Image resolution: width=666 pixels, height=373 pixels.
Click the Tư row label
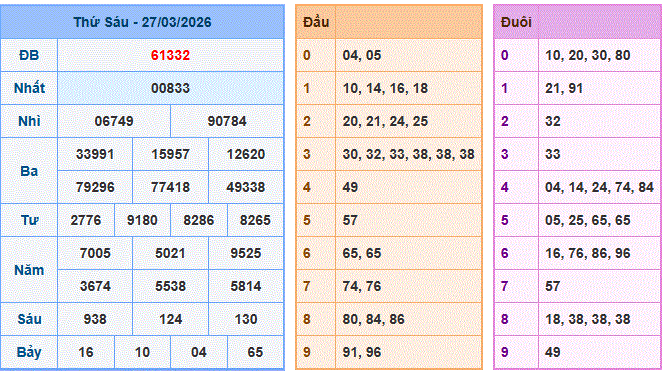tap(29, 220)
